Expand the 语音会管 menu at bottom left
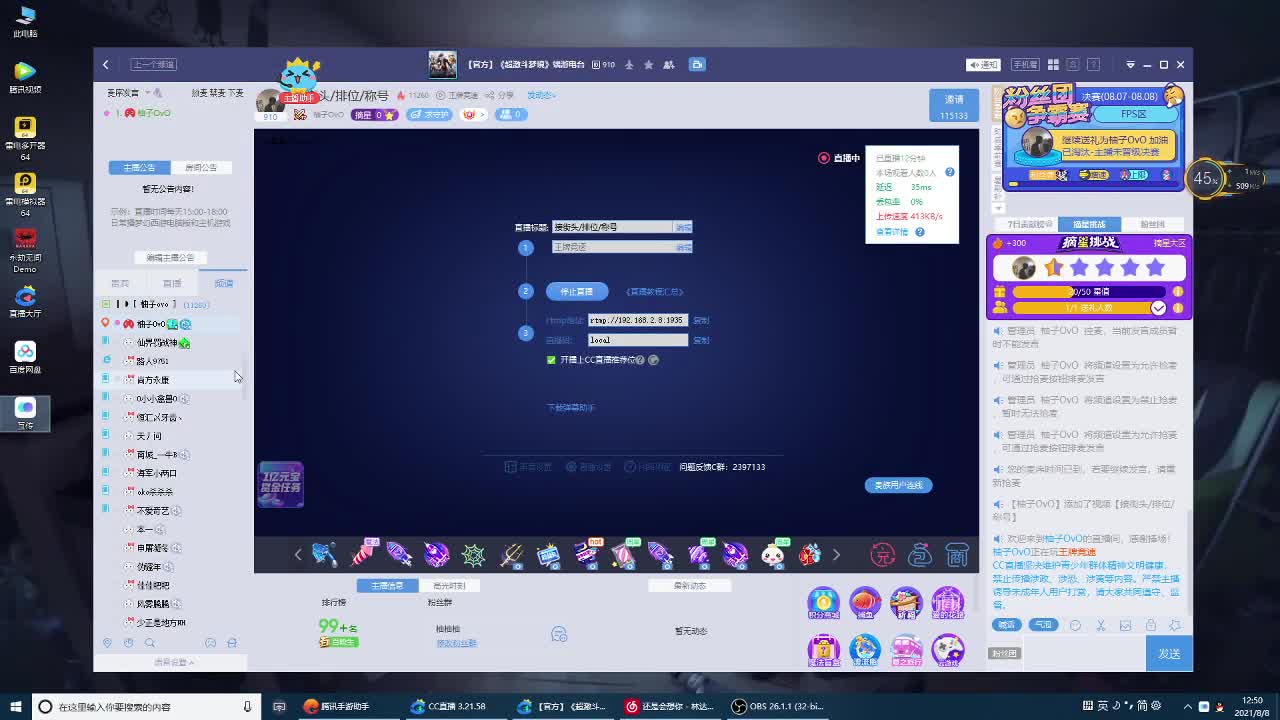The width and height of the screenshot is (1280, 720). [x=174, y=662]
